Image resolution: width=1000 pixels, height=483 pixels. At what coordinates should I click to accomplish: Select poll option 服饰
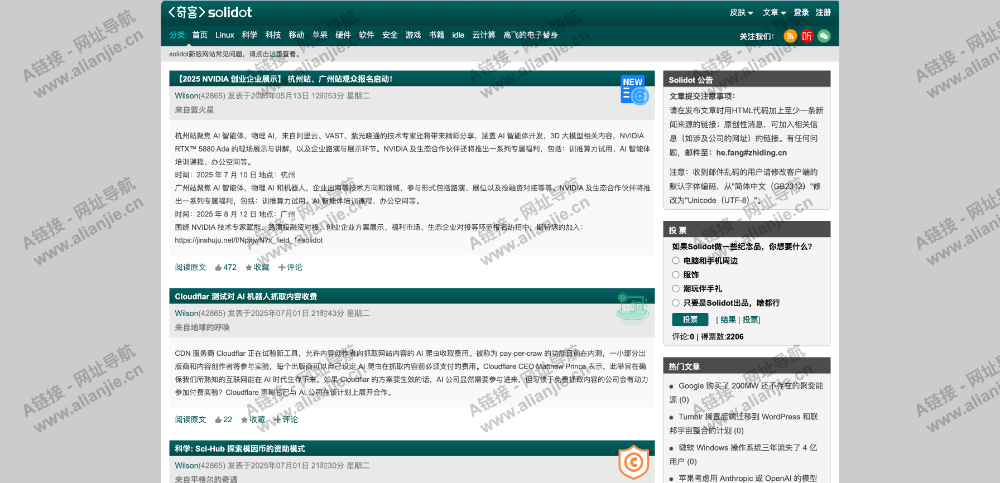pyautogui.click(x=675, y=274)
